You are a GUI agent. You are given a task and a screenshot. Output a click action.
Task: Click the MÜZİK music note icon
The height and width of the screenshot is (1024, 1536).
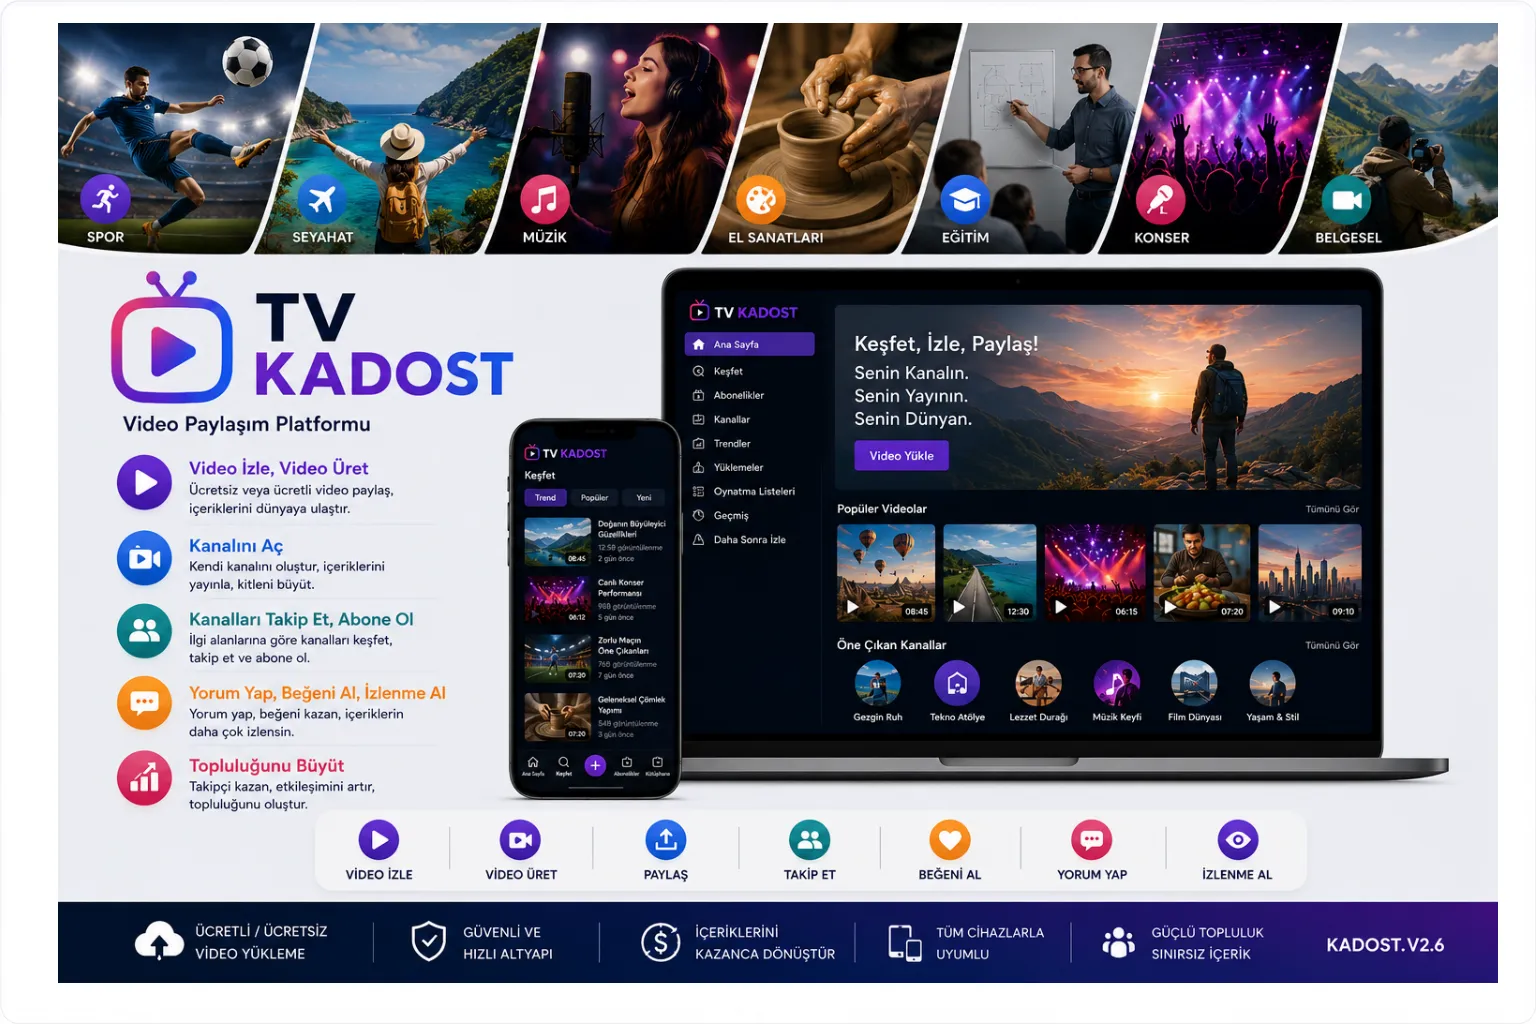544,199
